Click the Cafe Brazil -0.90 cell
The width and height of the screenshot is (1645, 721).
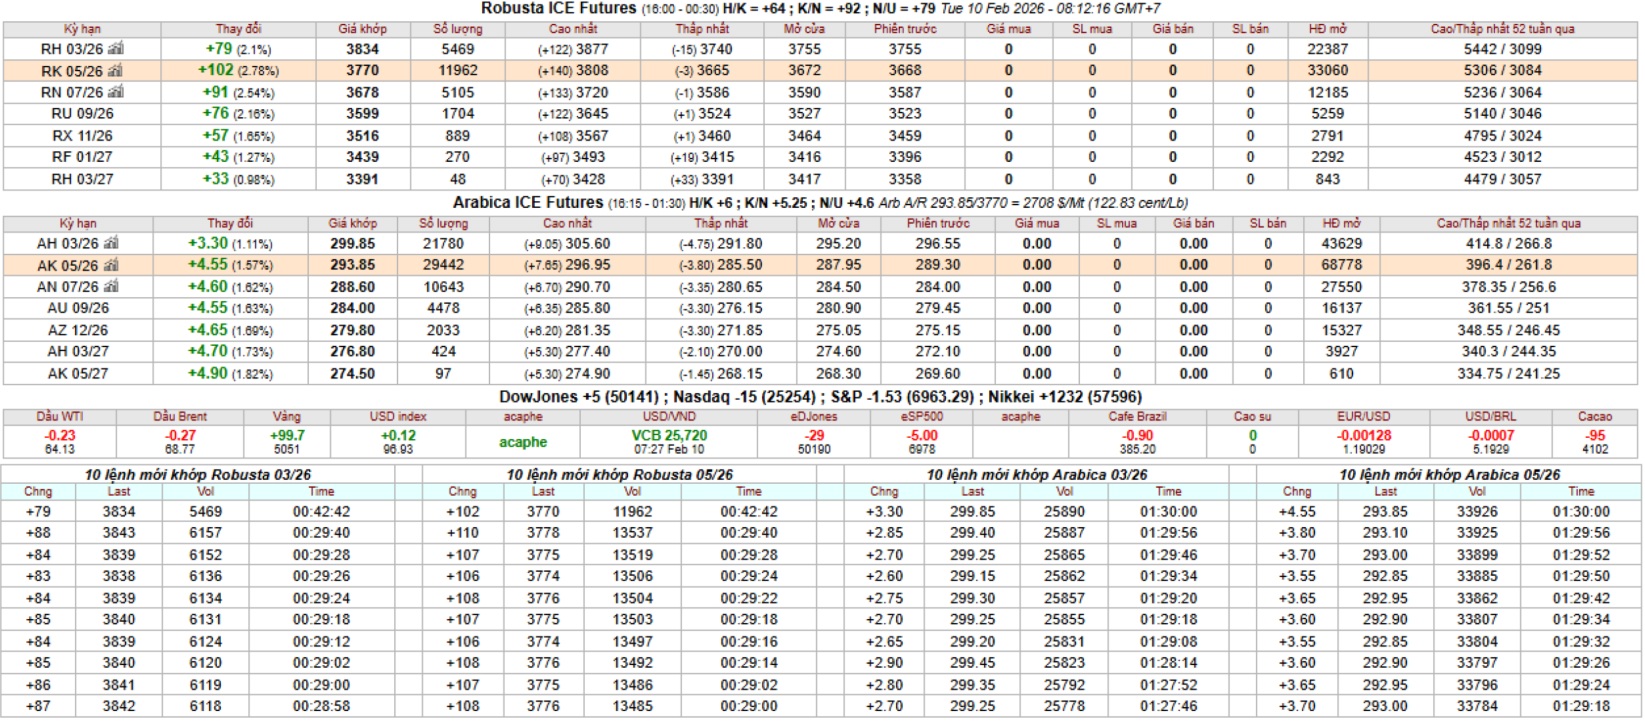[1137, 436]
